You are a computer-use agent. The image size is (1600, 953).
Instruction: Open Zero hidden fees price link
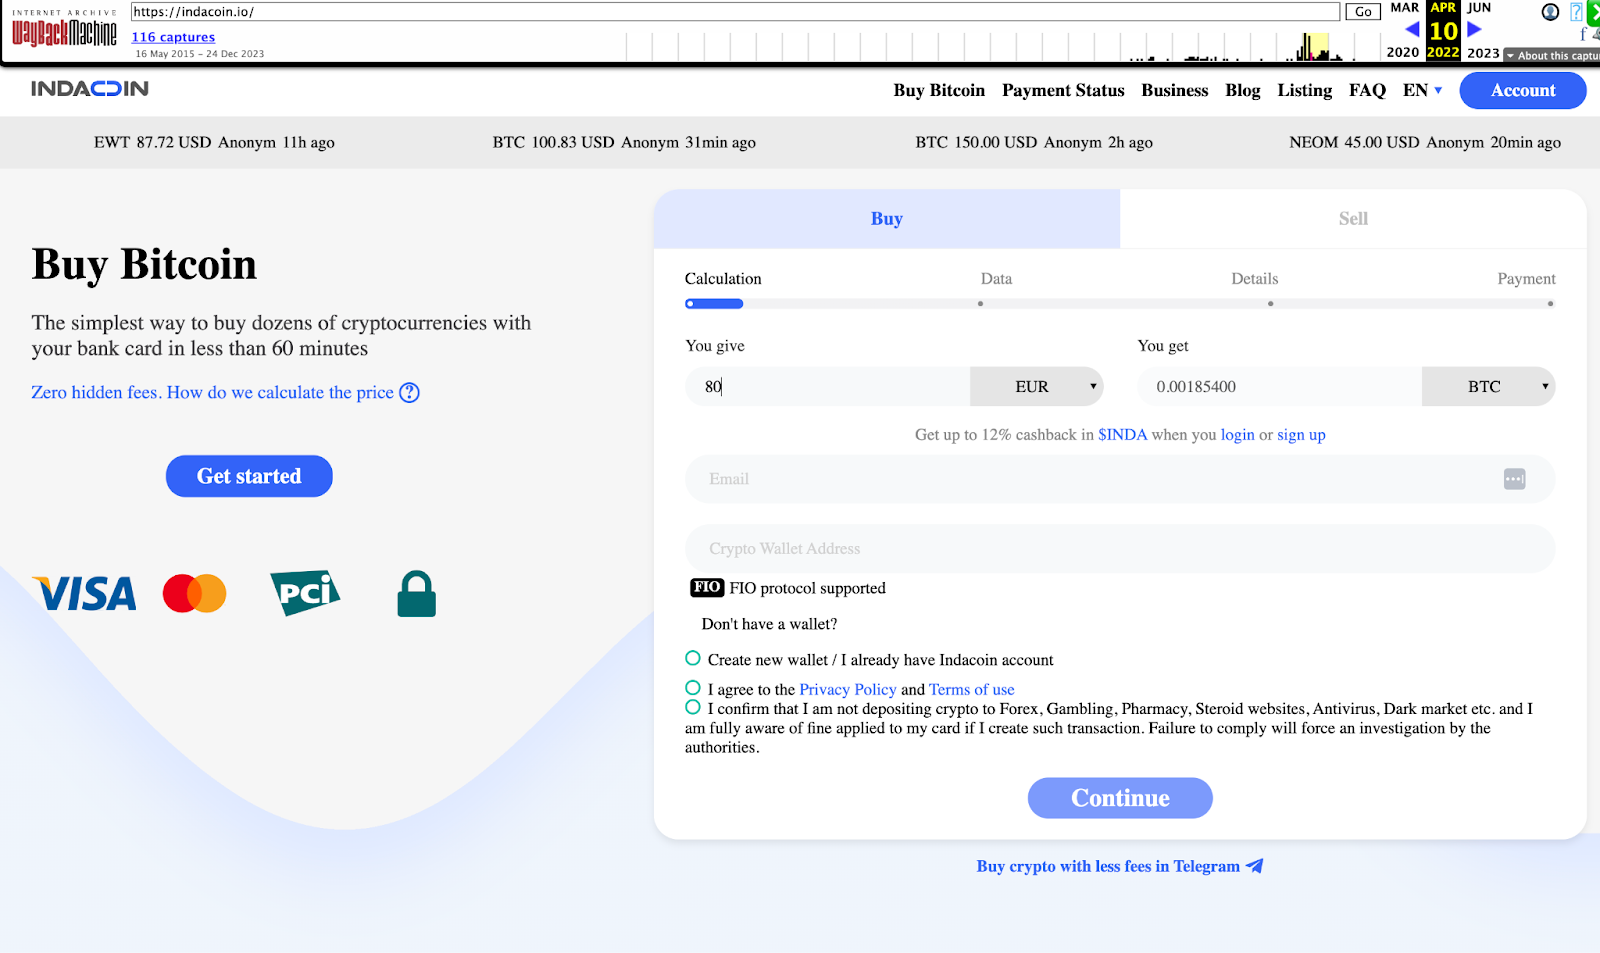212,392
